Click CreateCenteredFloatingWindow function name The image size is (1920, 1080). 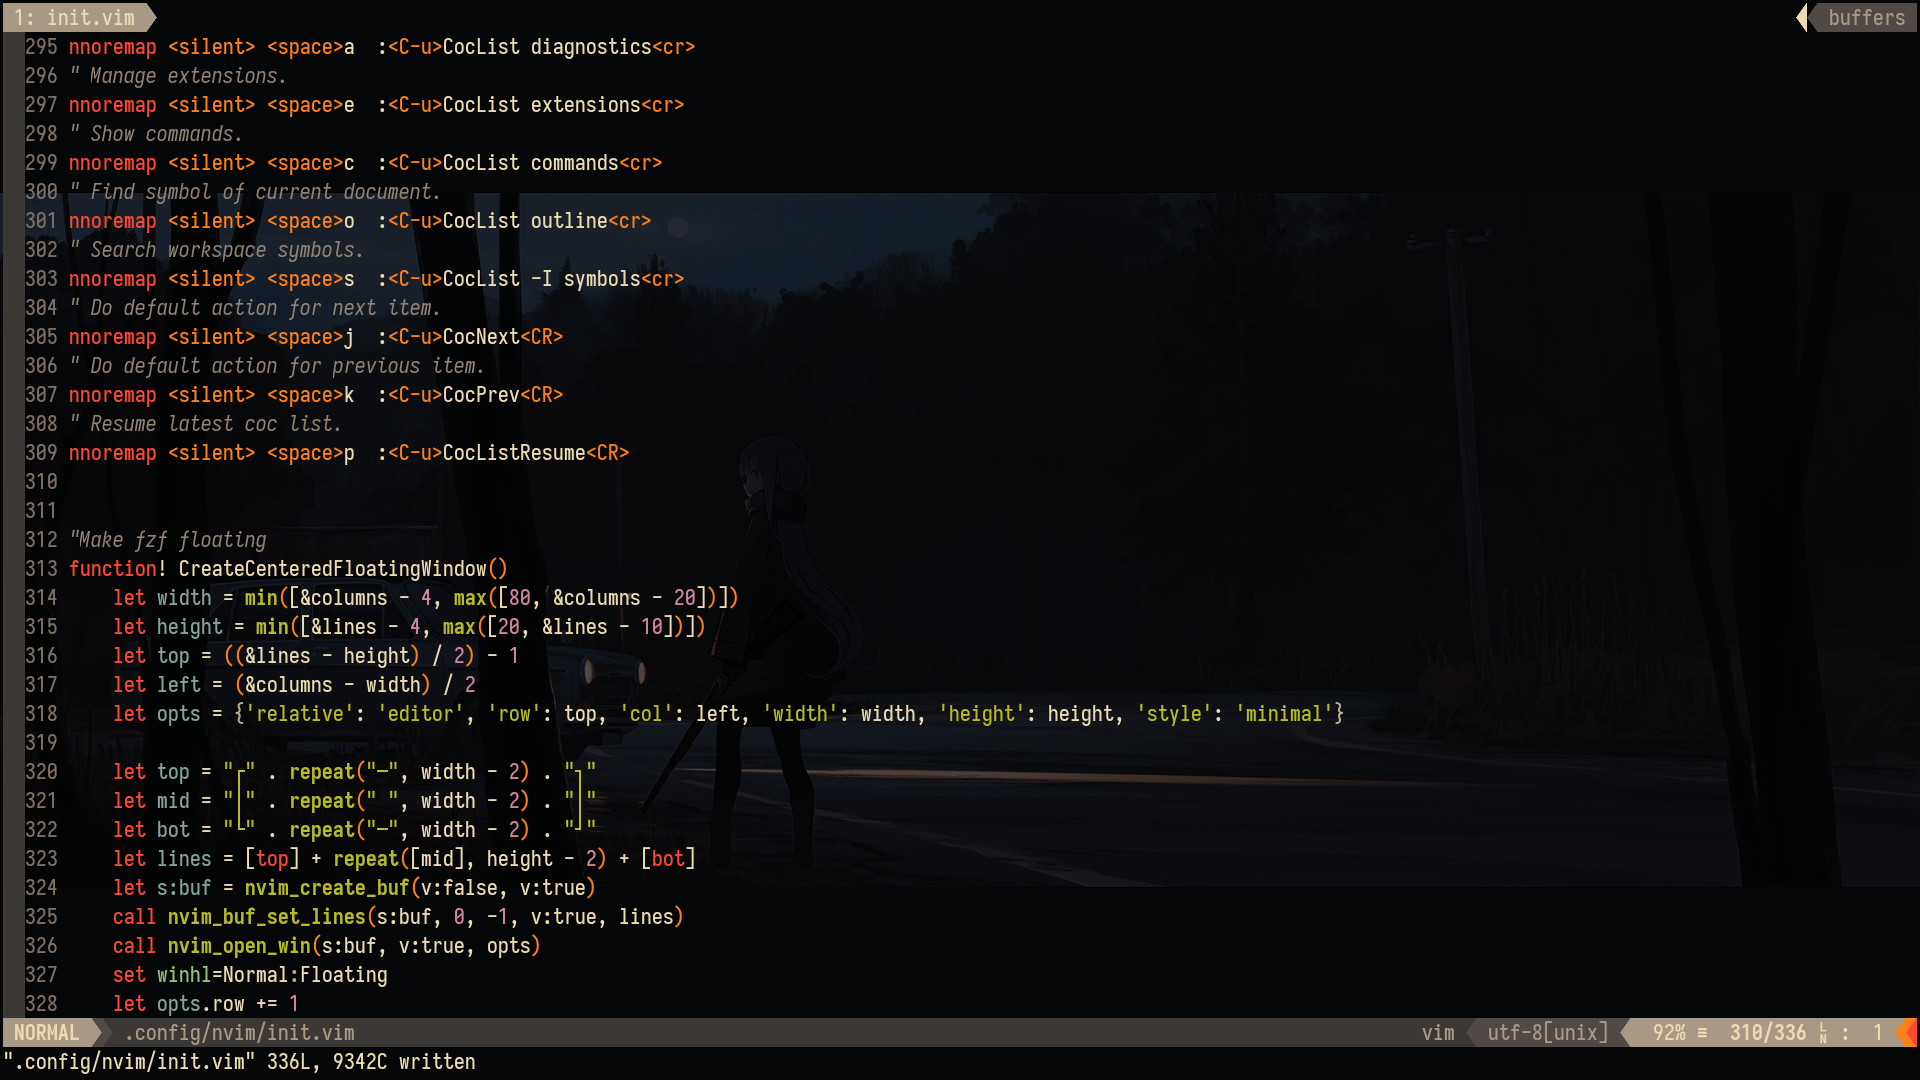pos(332,569)
